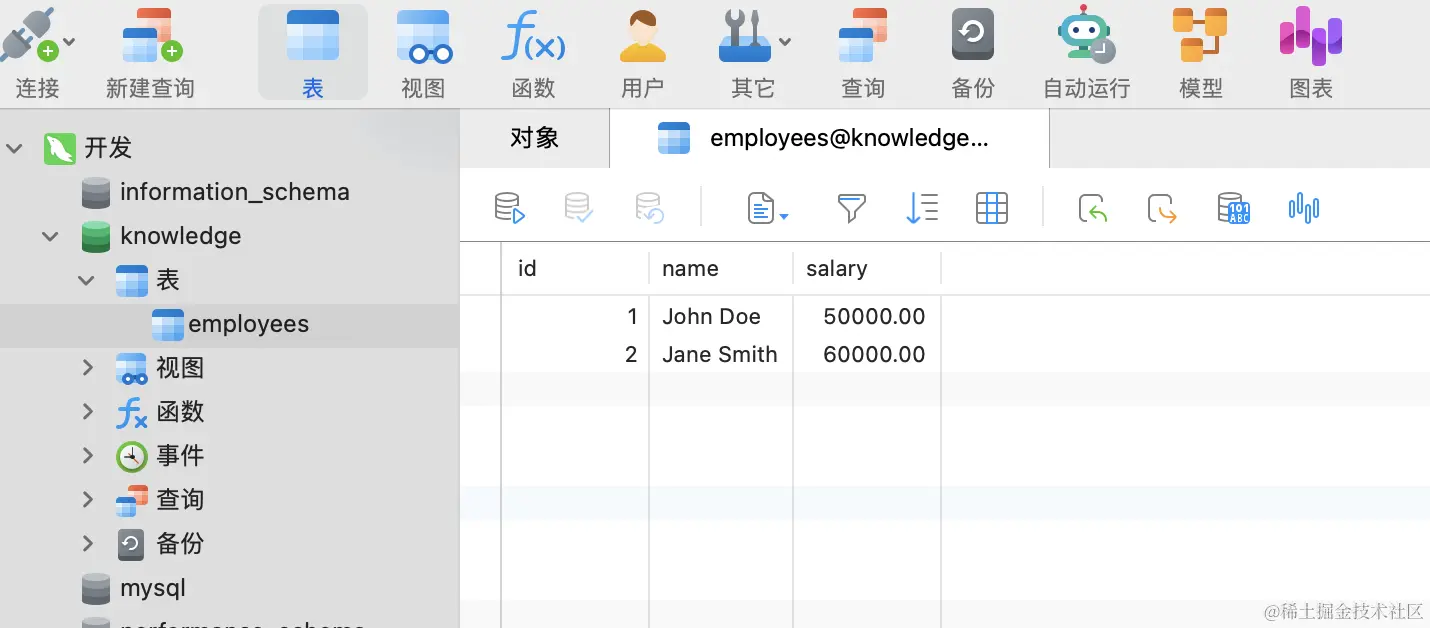This screenshot has height=628, width=1430.
Task: Click the filter funnel icon
Action: click(851, 208)
